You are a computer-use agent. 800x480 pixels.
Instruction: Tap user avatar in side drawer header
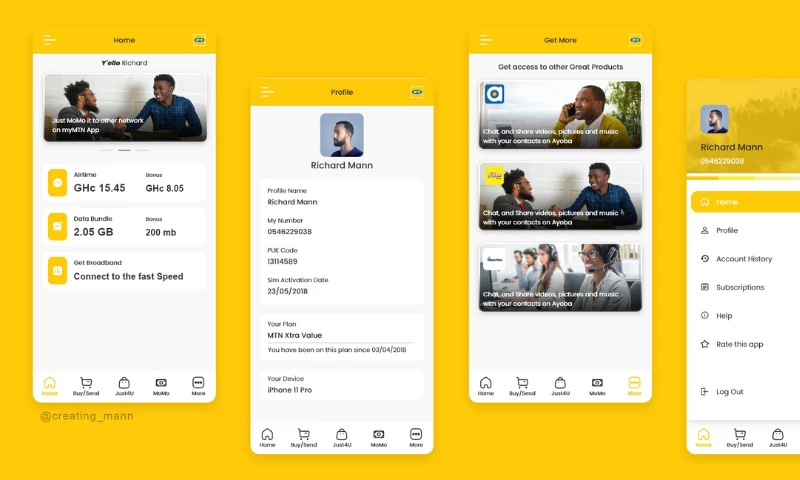714,119
